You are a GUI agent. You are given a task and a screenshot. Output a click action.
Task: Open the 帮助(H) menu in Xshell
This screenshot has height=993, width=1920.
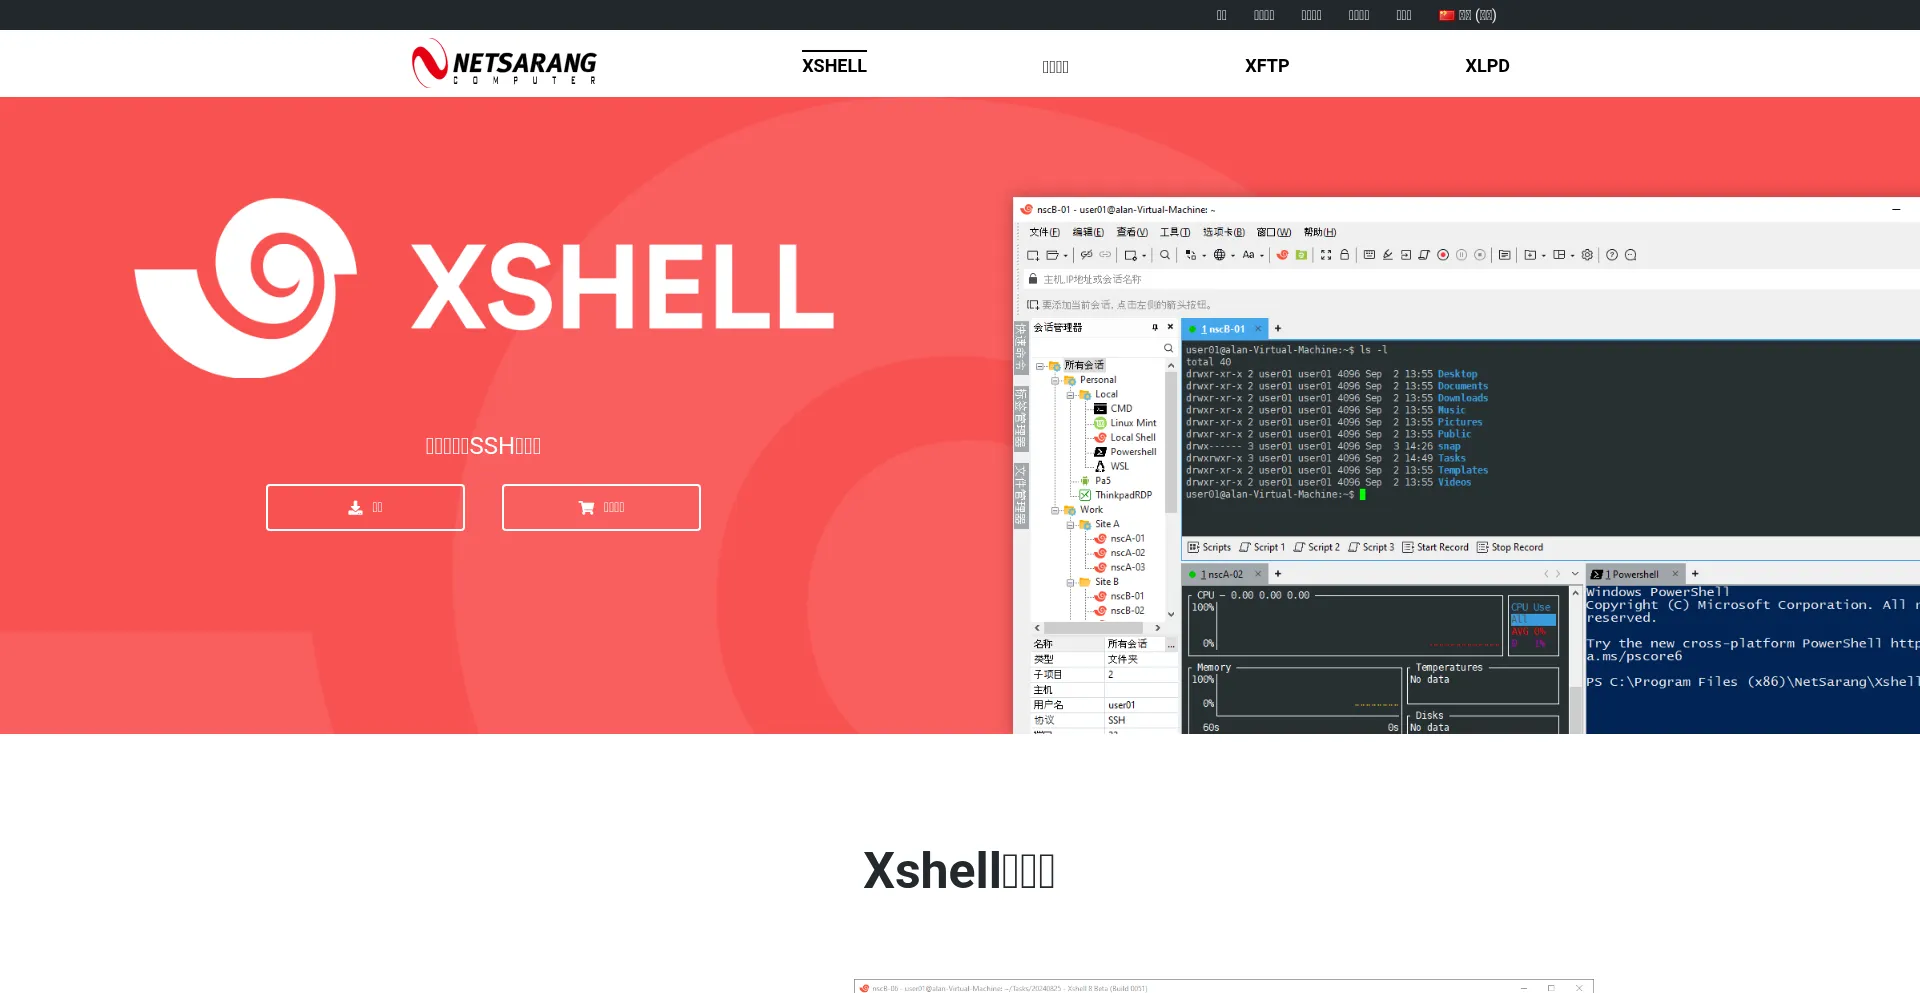pyautogui.click(x=1320, y=232)
